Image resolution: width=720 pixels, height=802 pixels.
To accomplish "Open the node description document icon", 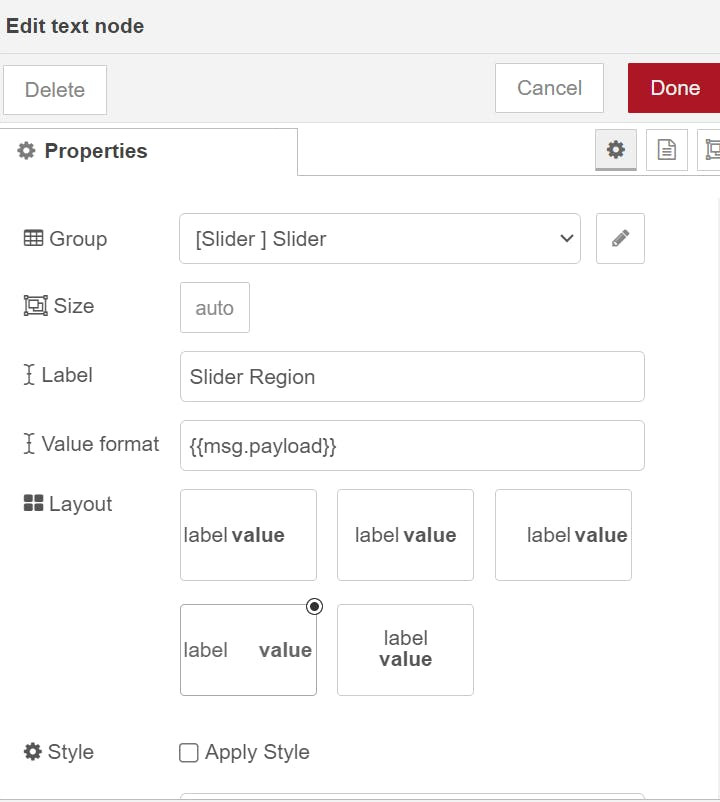I will [x=666, y=150].
